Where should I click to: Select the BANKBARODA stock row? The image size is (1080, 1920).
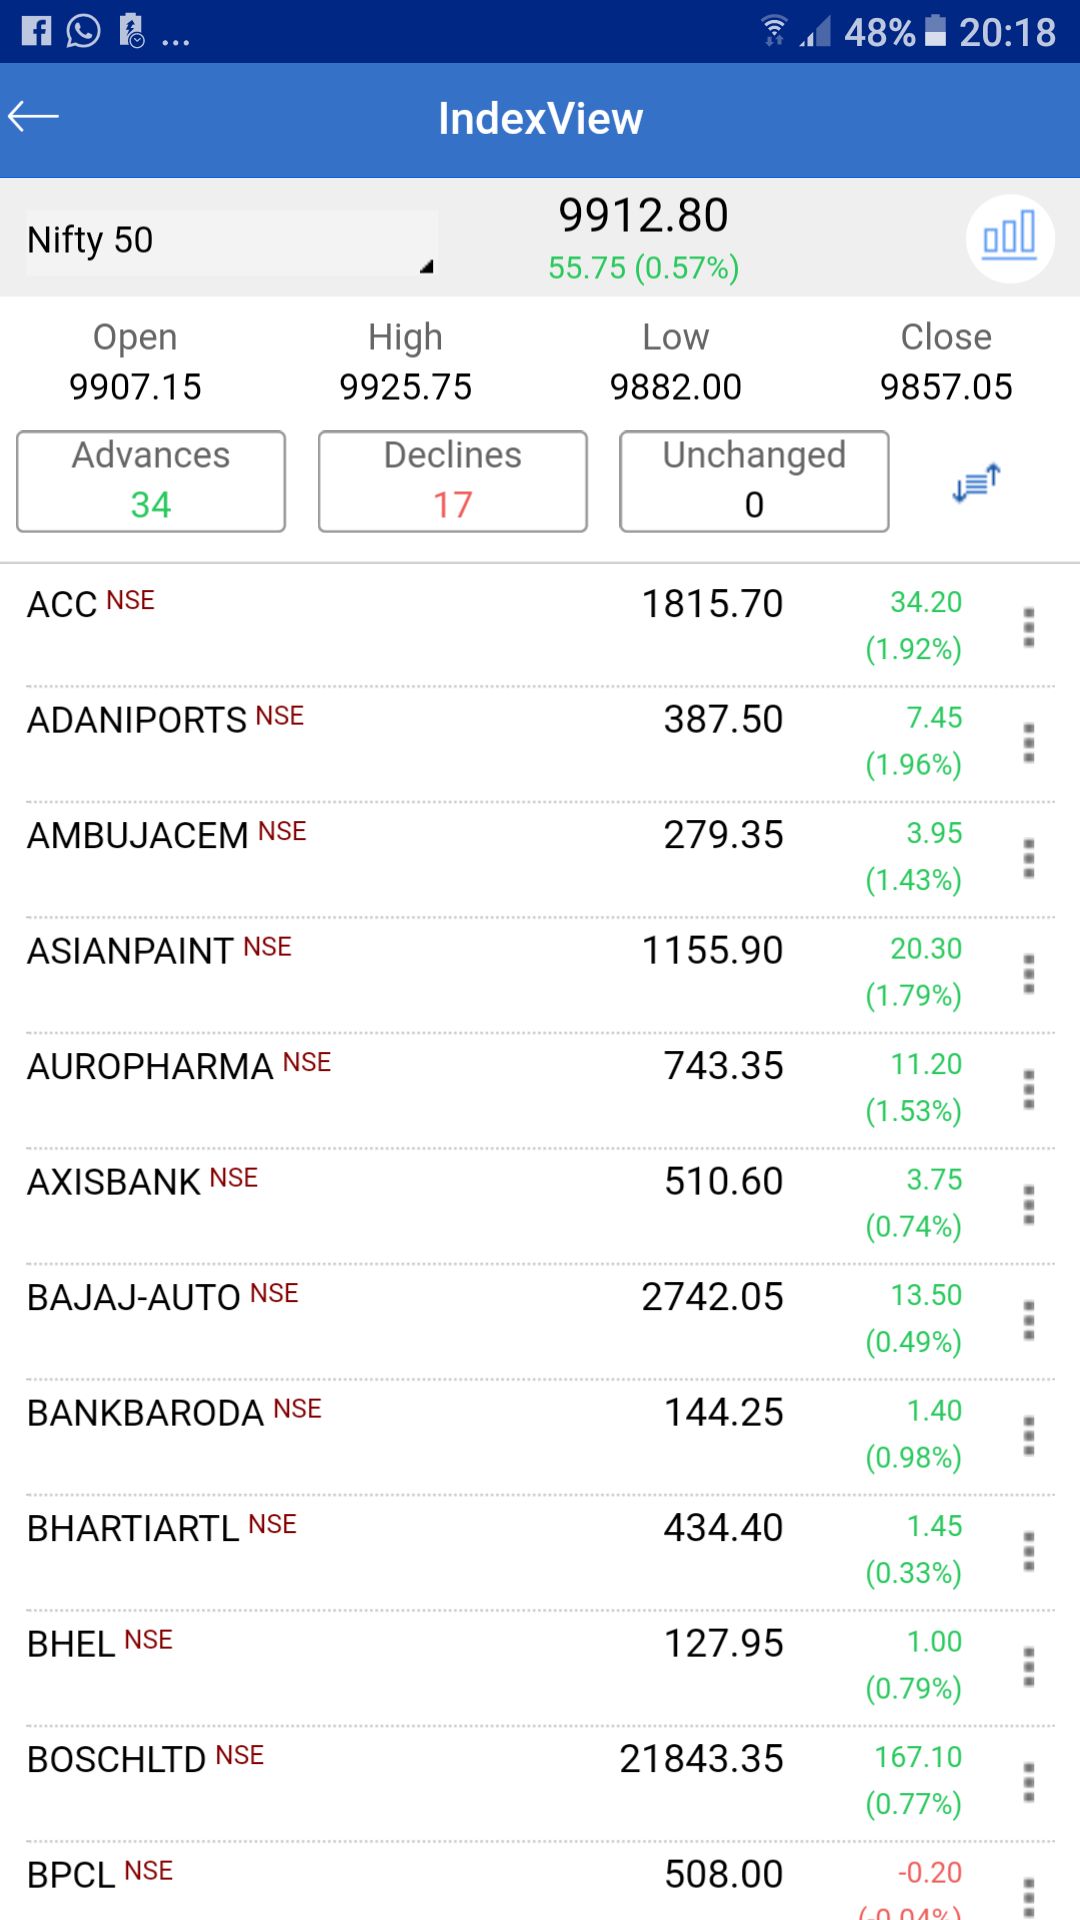(400, 1436)
